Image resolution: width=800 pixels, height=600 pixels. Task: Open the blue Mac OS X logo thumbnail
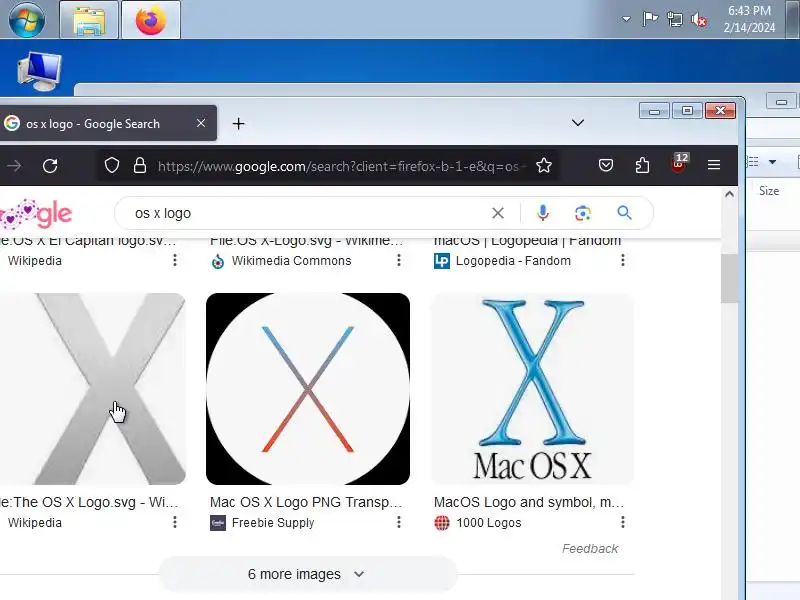[532, 389]
